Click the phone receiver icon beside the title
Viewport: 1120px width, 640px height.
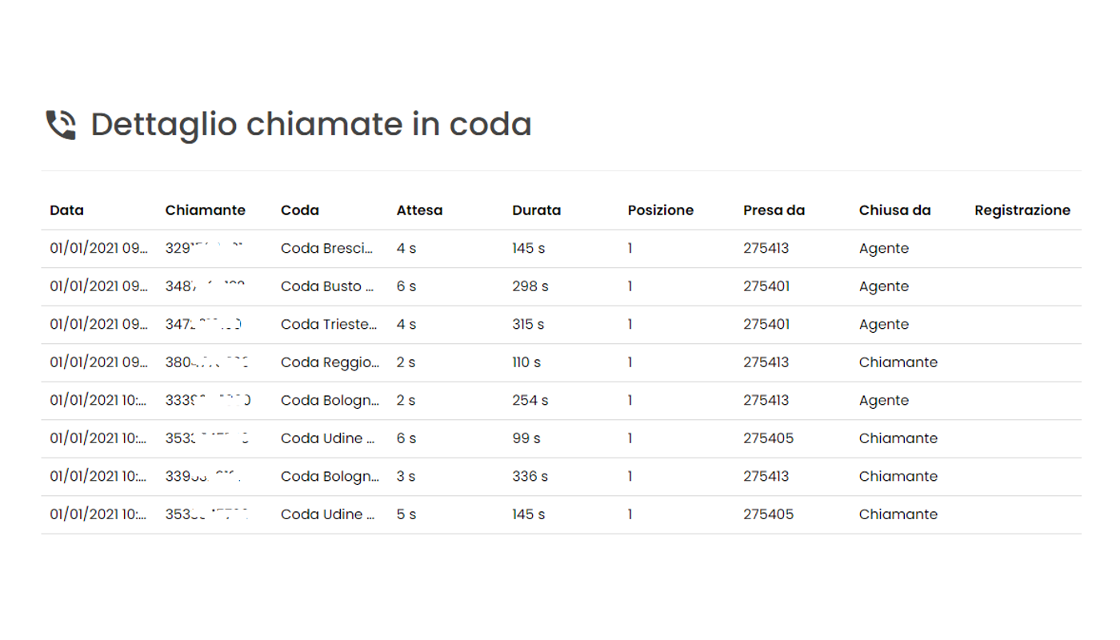click(x=61, y=123)
